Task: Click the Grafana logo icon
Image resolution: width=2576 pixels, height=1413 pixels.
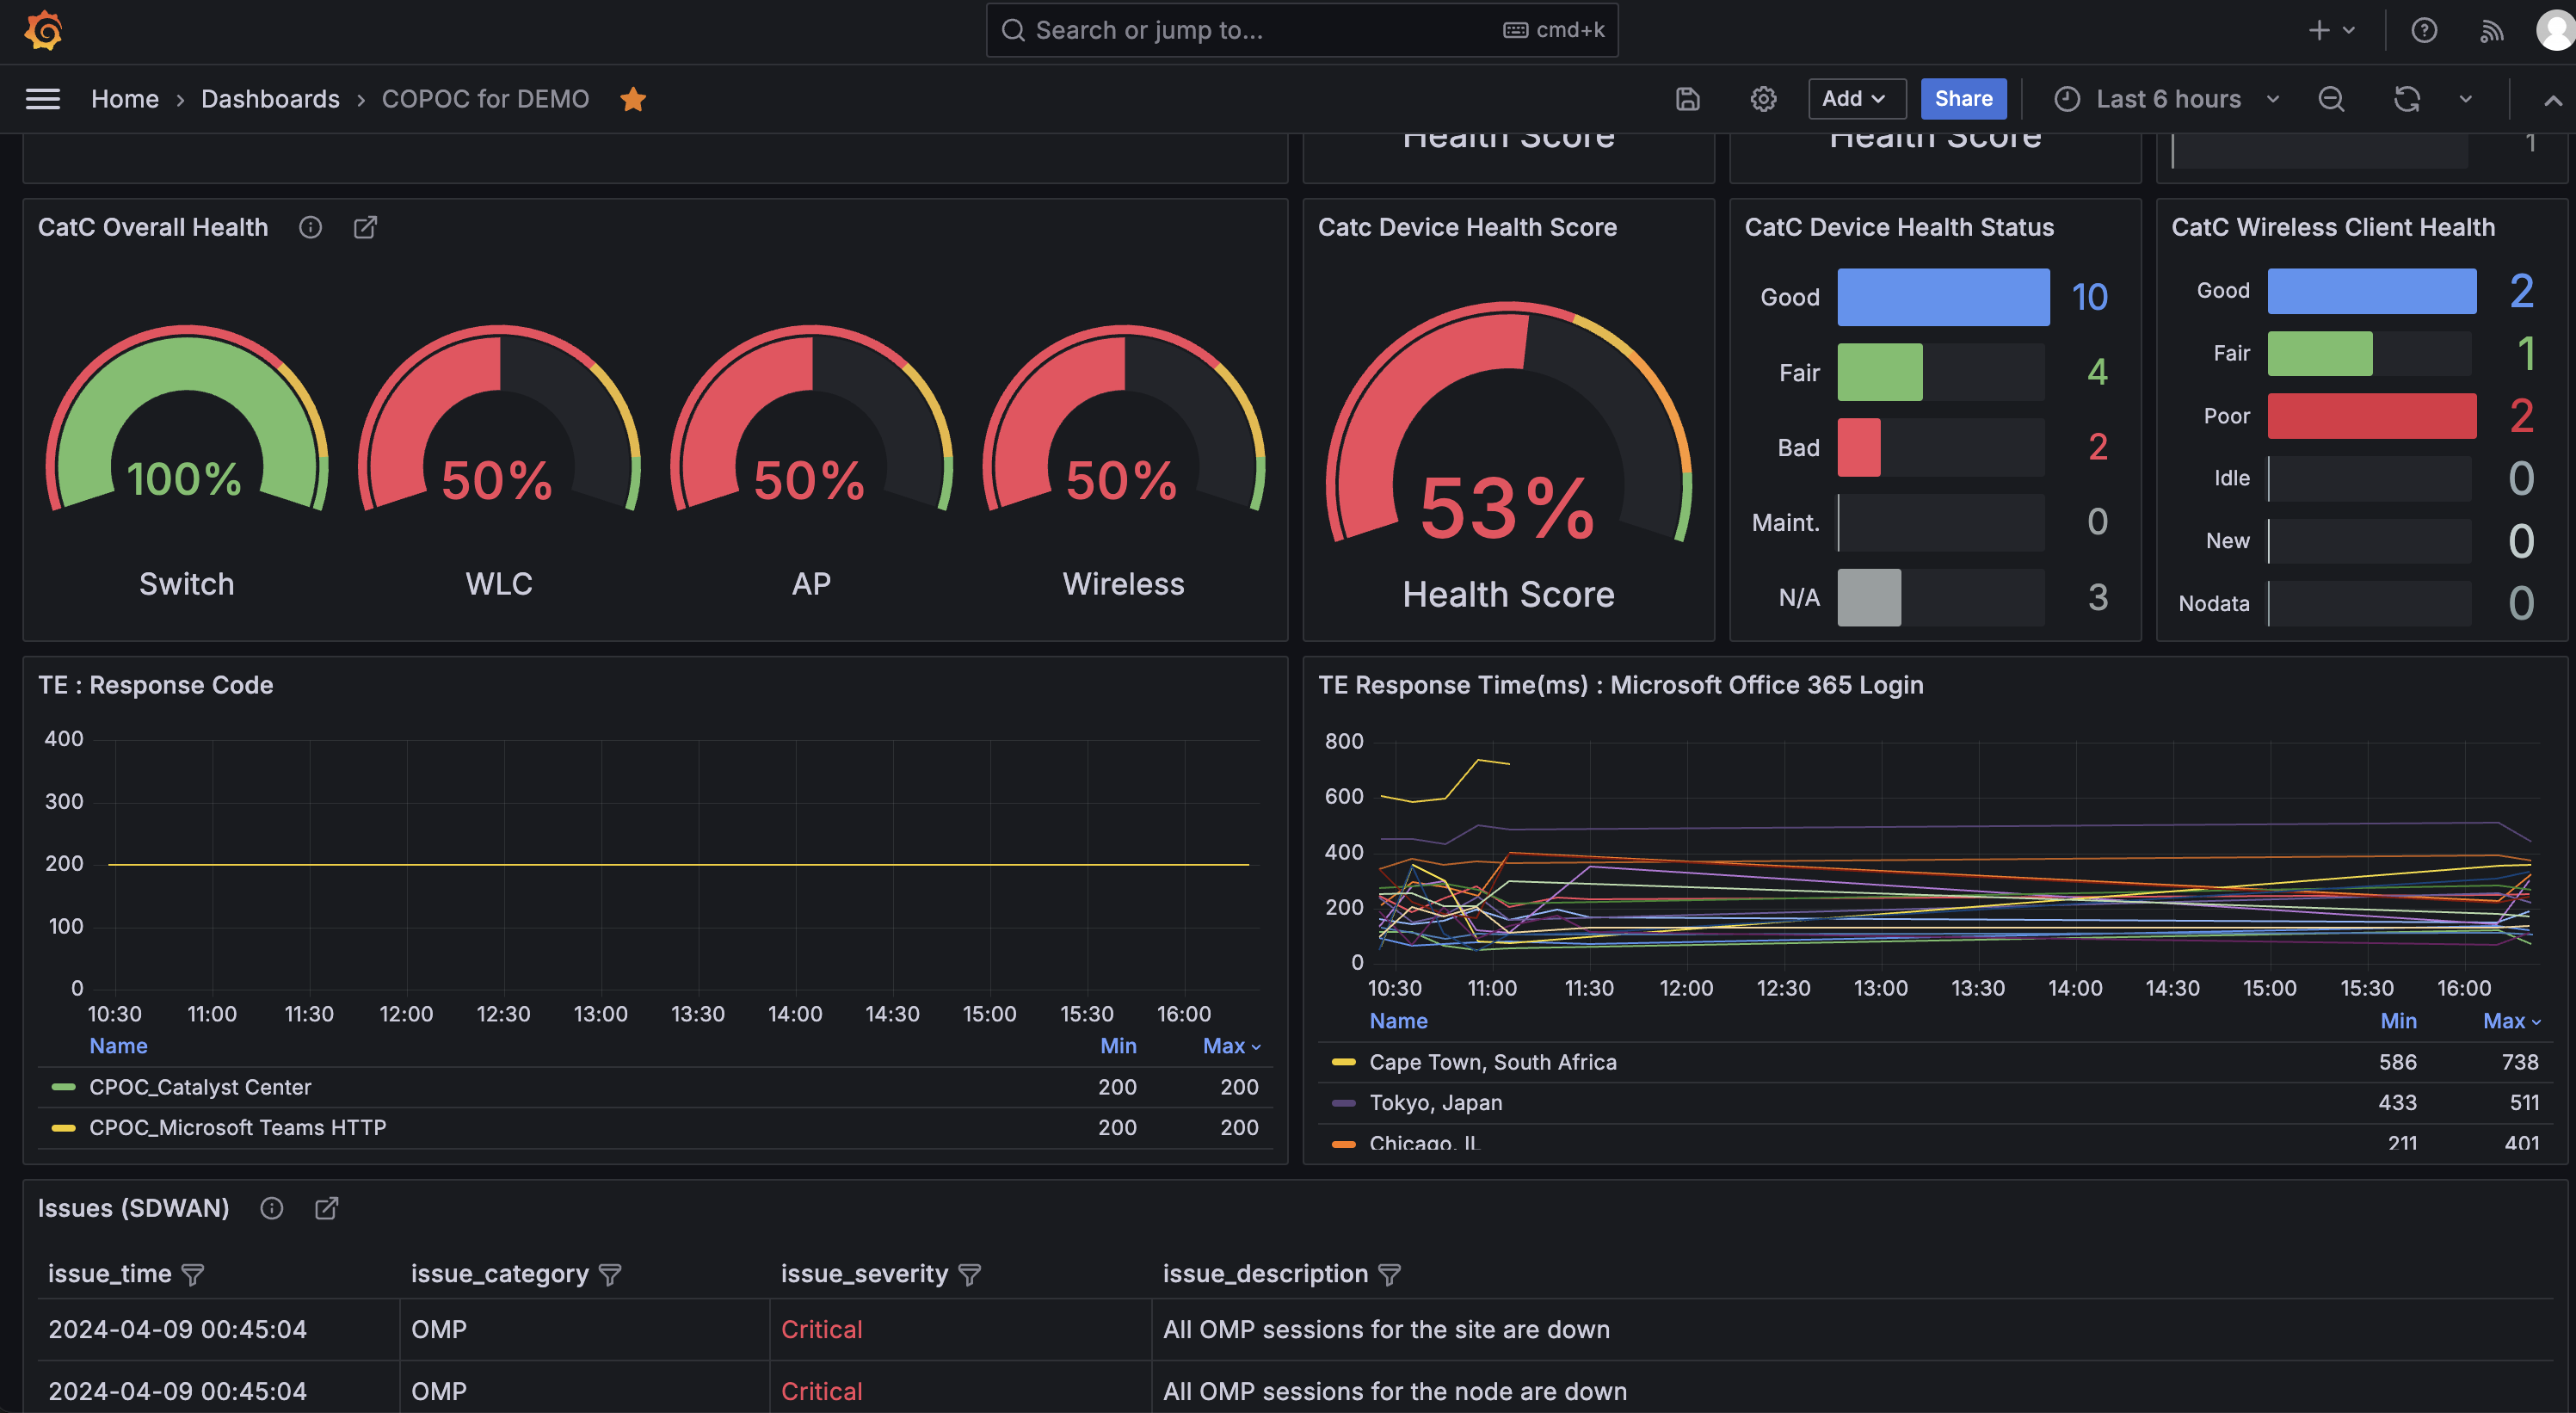Action: click(44, 30)
